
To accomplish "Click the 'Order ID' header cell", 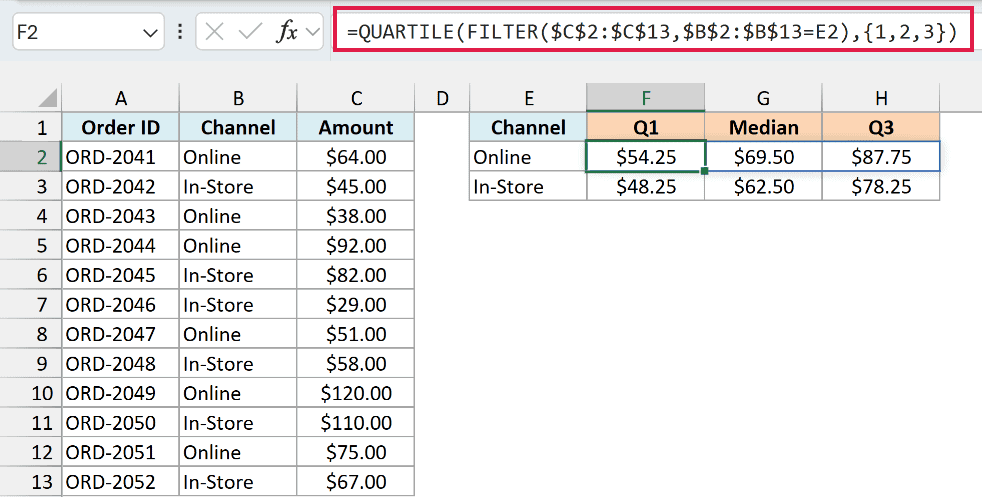I will pos(120,128).
